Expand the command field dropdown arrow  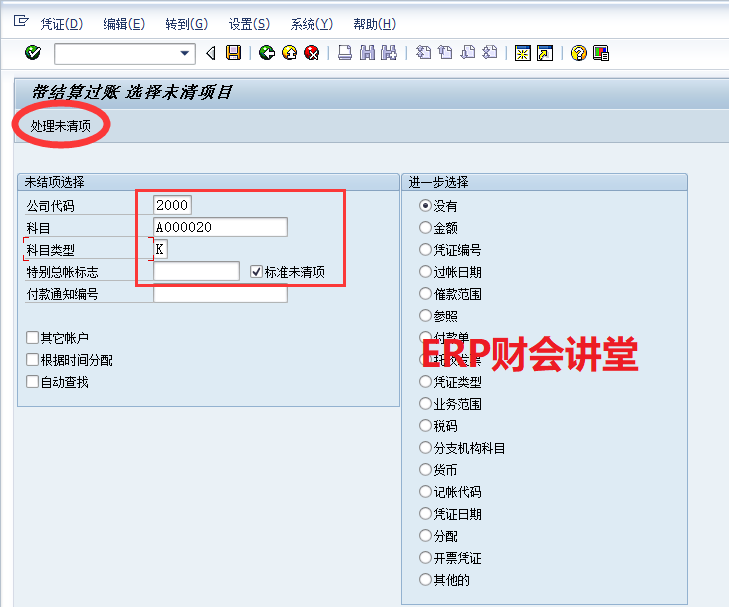pyautogui.click(x=185, y=53)
